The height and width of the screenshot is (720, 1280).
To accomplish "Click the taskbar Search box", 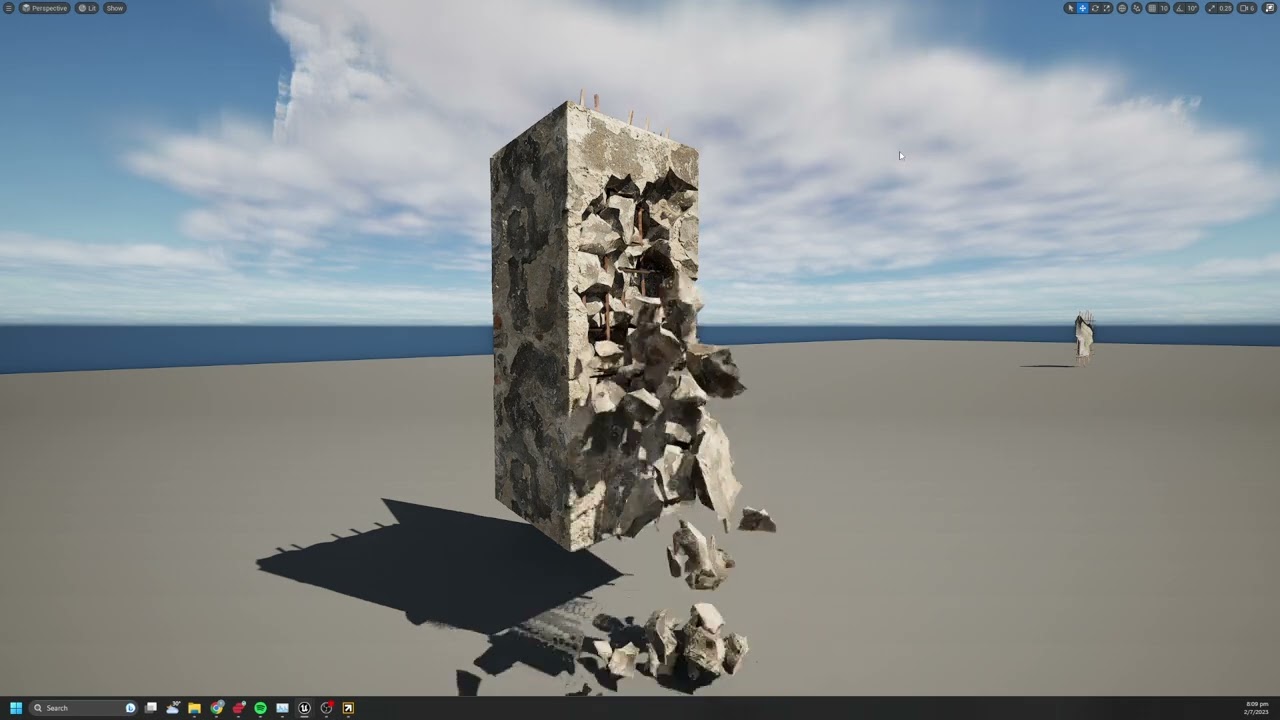I will (83, 708).
